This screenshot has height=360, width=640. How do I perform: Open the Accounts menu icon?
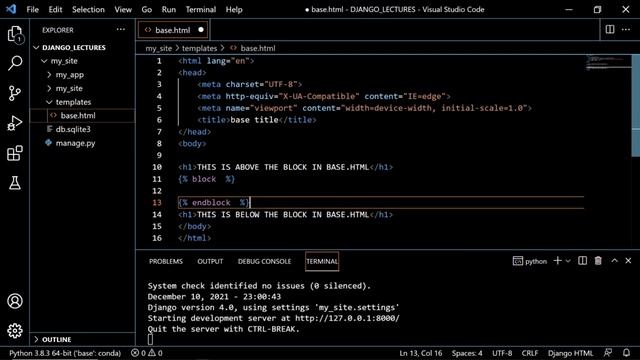click(15, 301)
